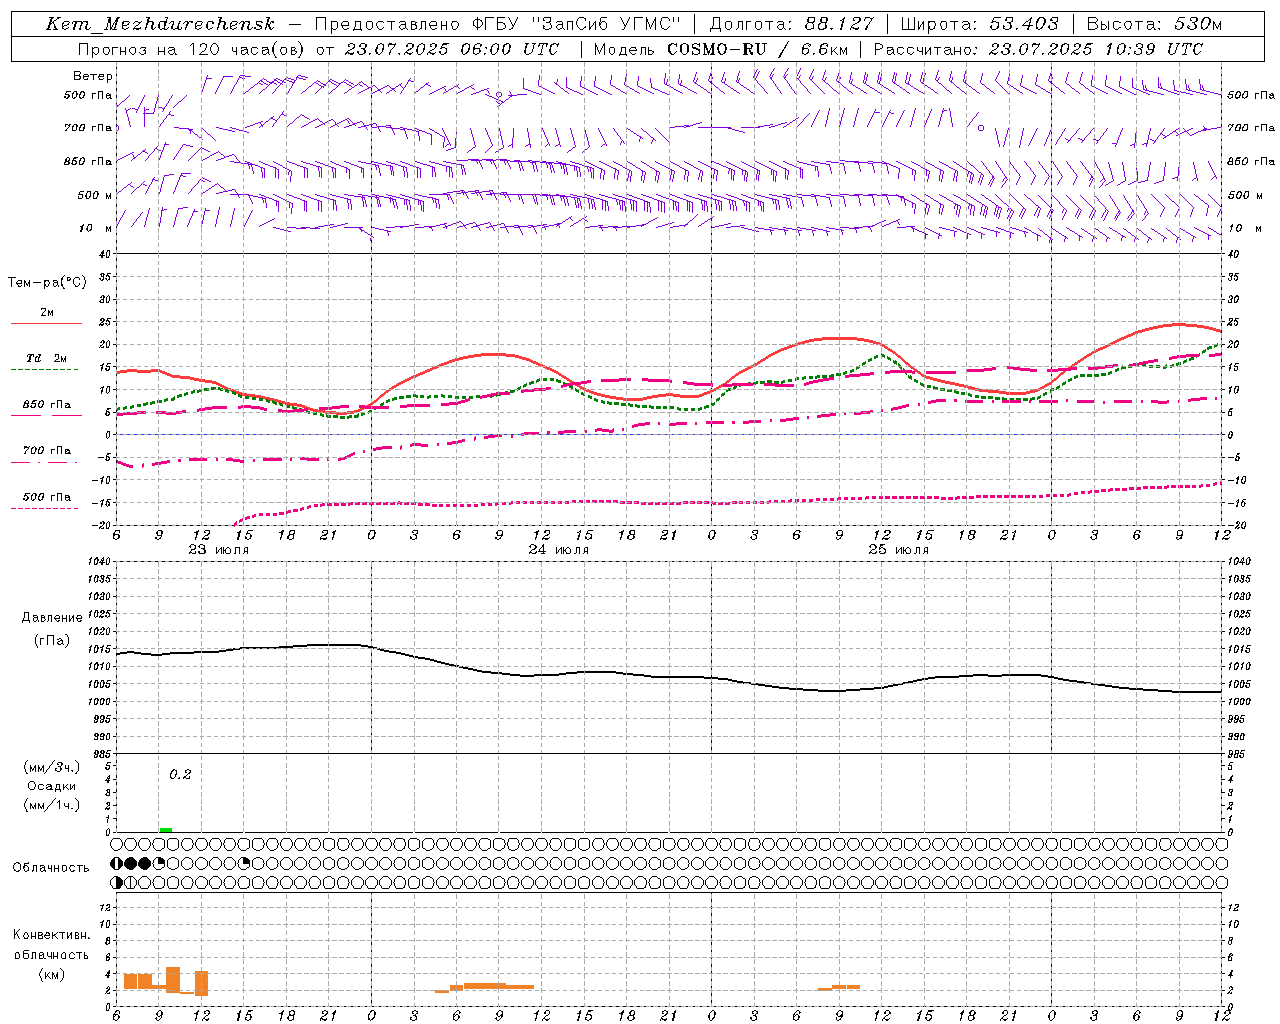Select the Долгота: 88.127 header field
Image resolution: width=1280 pixels, height=1024 pixels.
pos(792,24)
